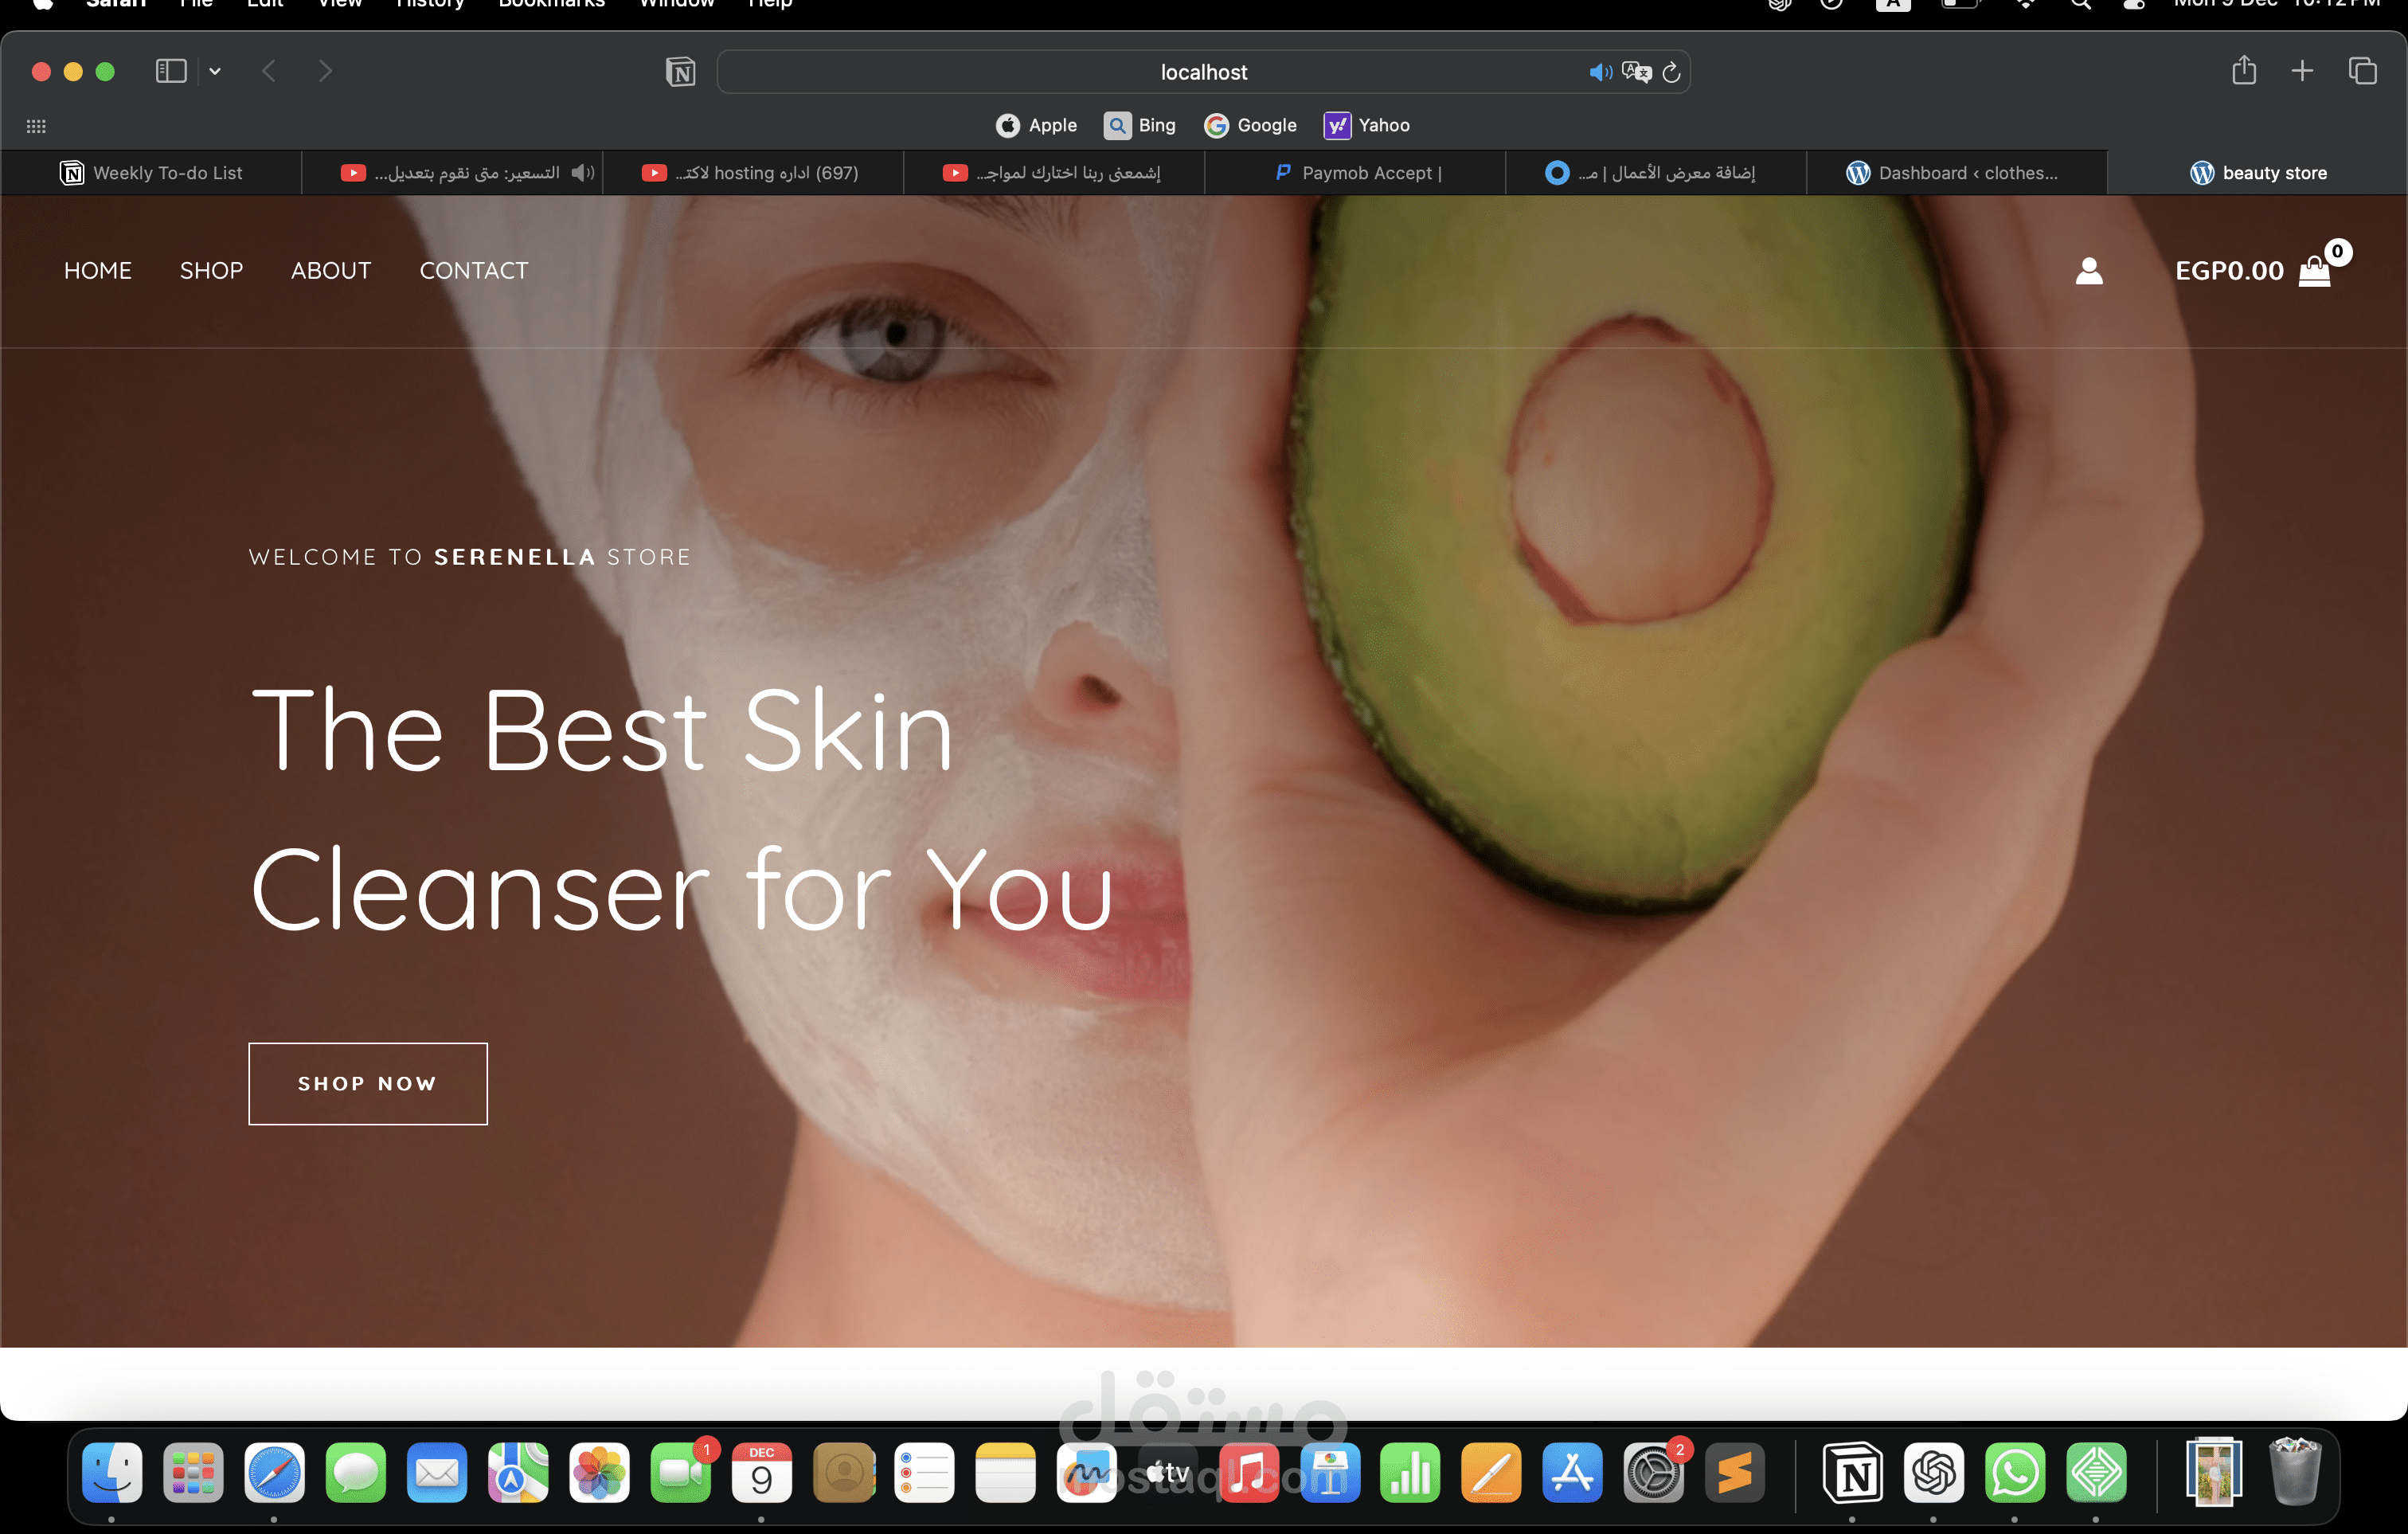Open WhatsApp from the Dock

pos(2014,1473)
